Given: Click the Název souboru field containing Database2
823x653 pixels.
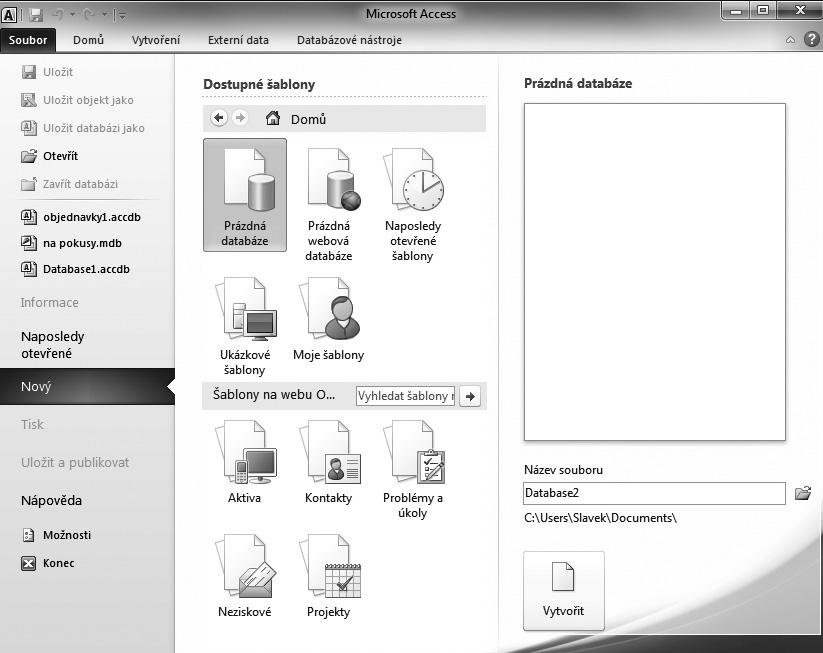Looking at the screenshot, I should pos(655,493).
